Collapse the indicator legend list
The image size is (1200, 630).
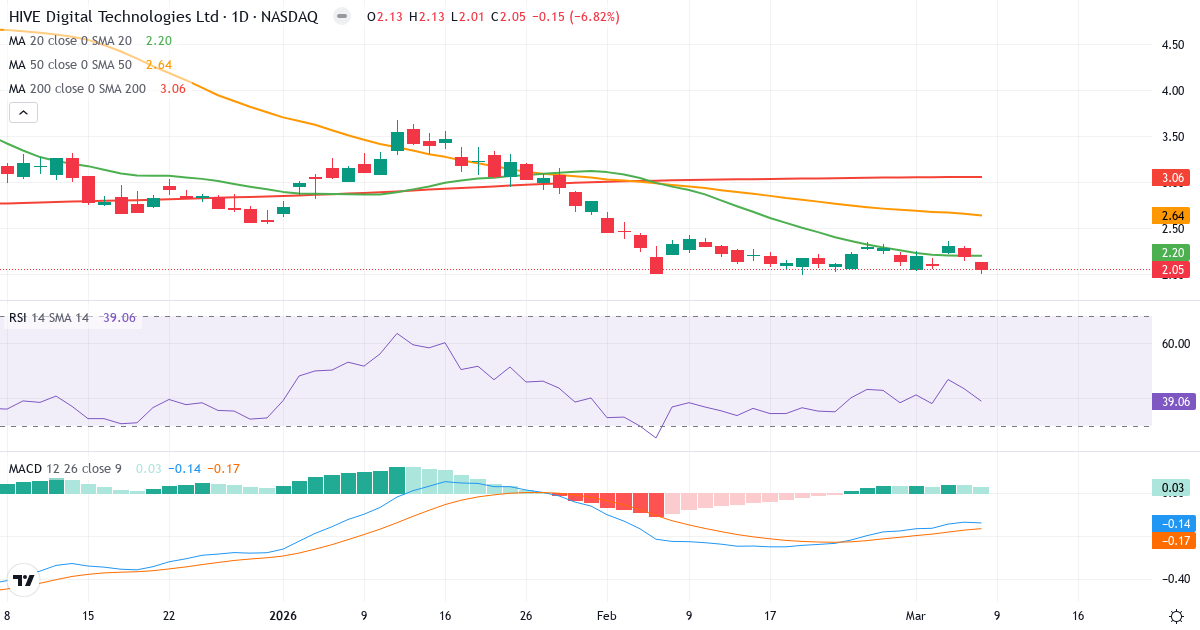22,112
